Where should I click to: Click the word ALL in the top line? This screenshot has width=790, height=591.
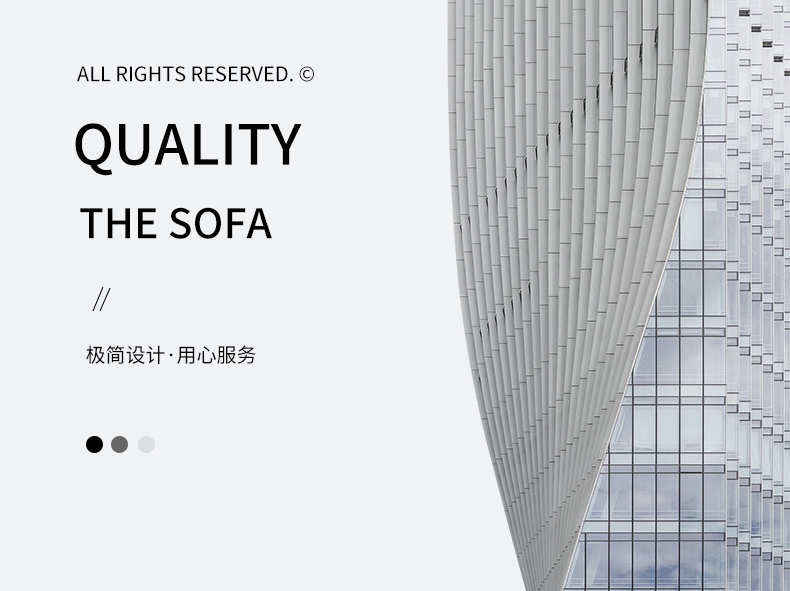tap(93, 74)
